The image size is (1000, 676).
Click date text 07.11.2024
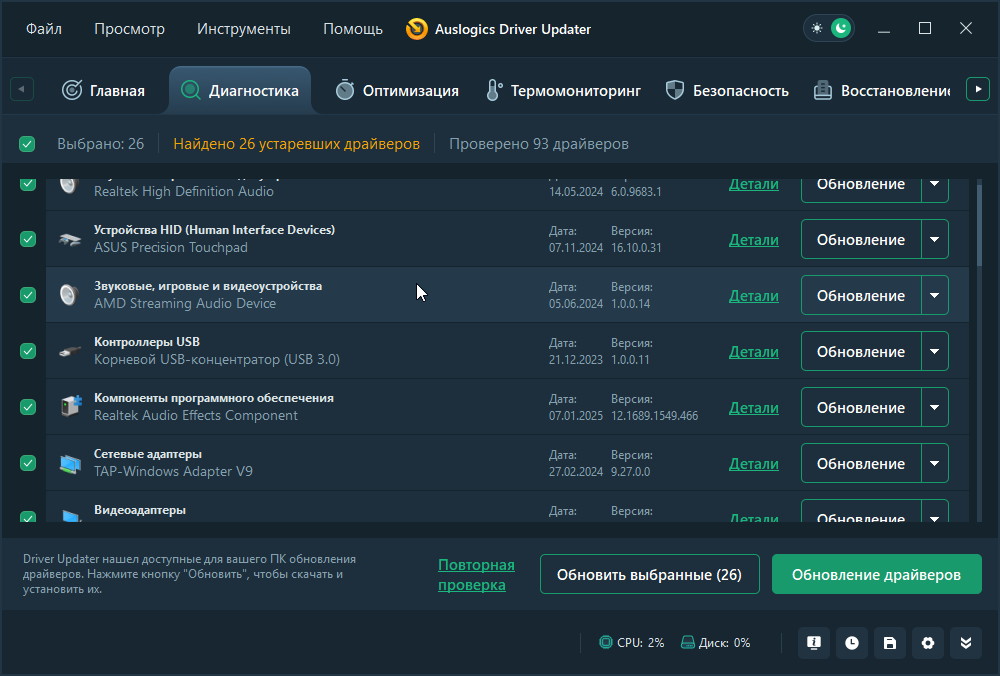tap(576, 248)
